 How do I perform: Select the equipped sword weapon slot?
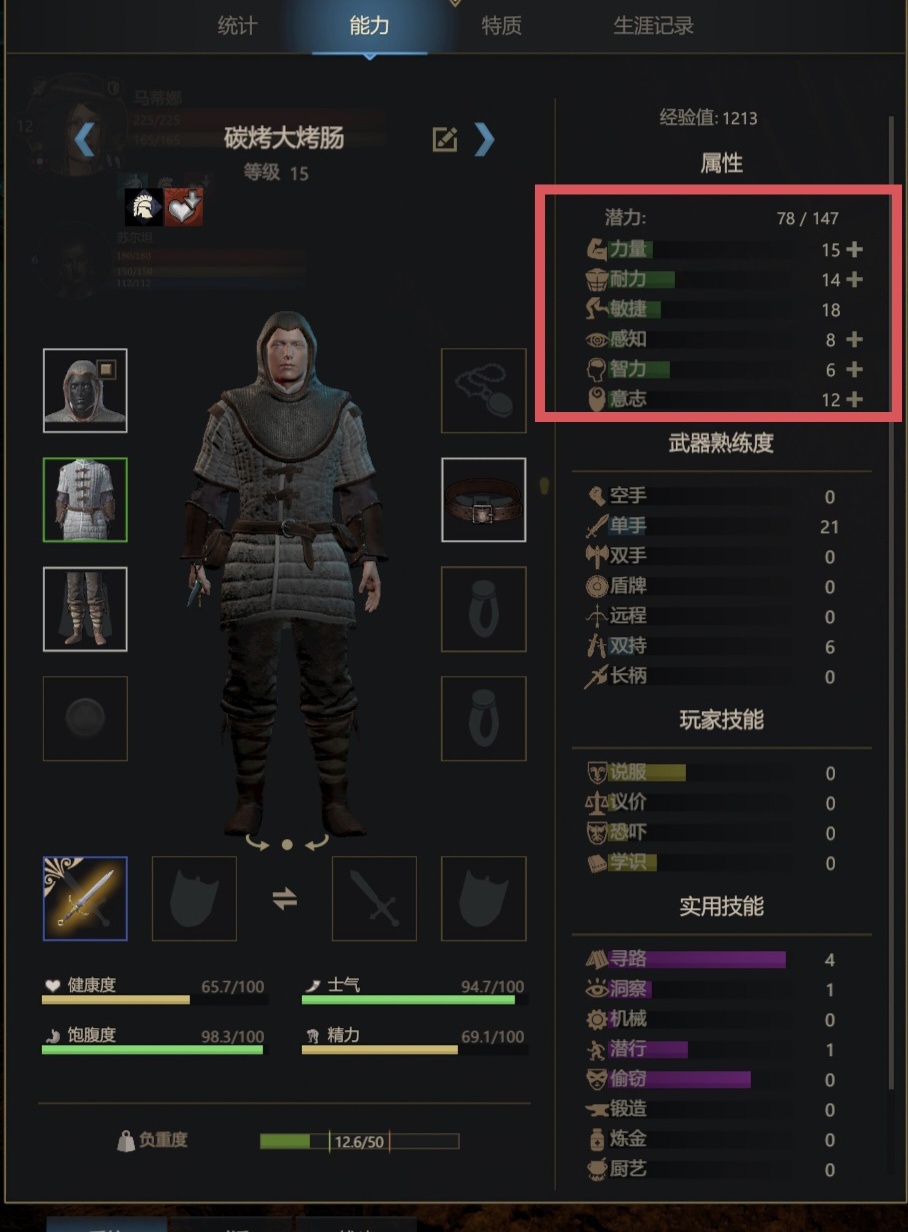click(x=85, y=899)
